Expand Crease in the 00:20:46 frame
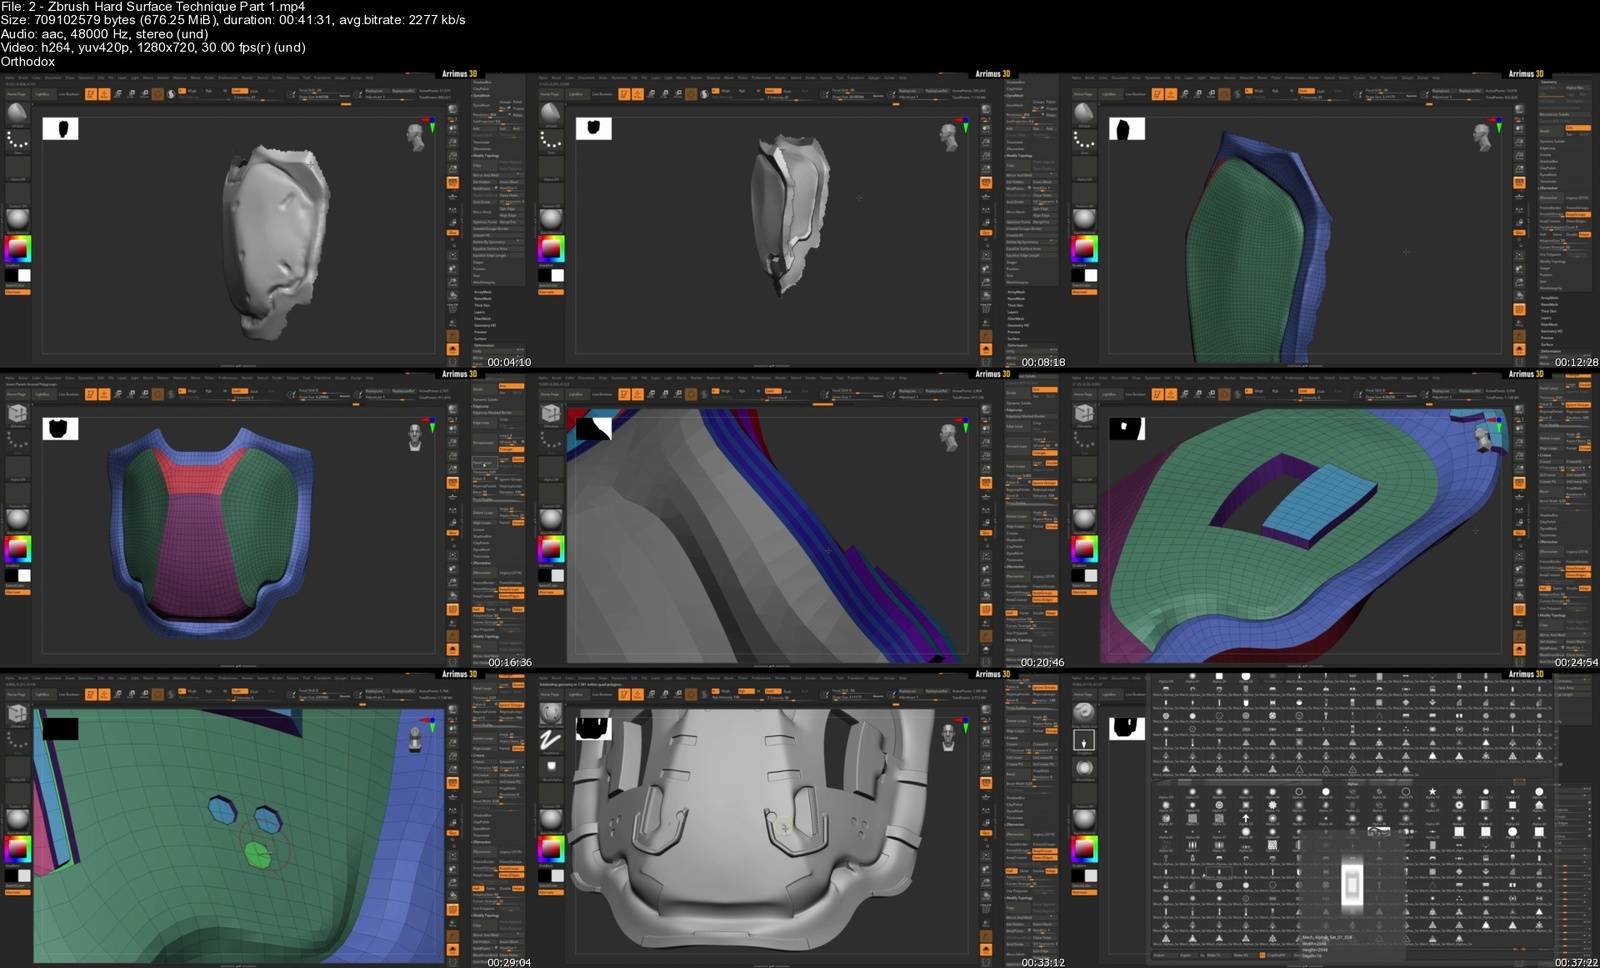Image resolution: width=1600 pixels, height=968 pixels. click(x=1012, y=533)
